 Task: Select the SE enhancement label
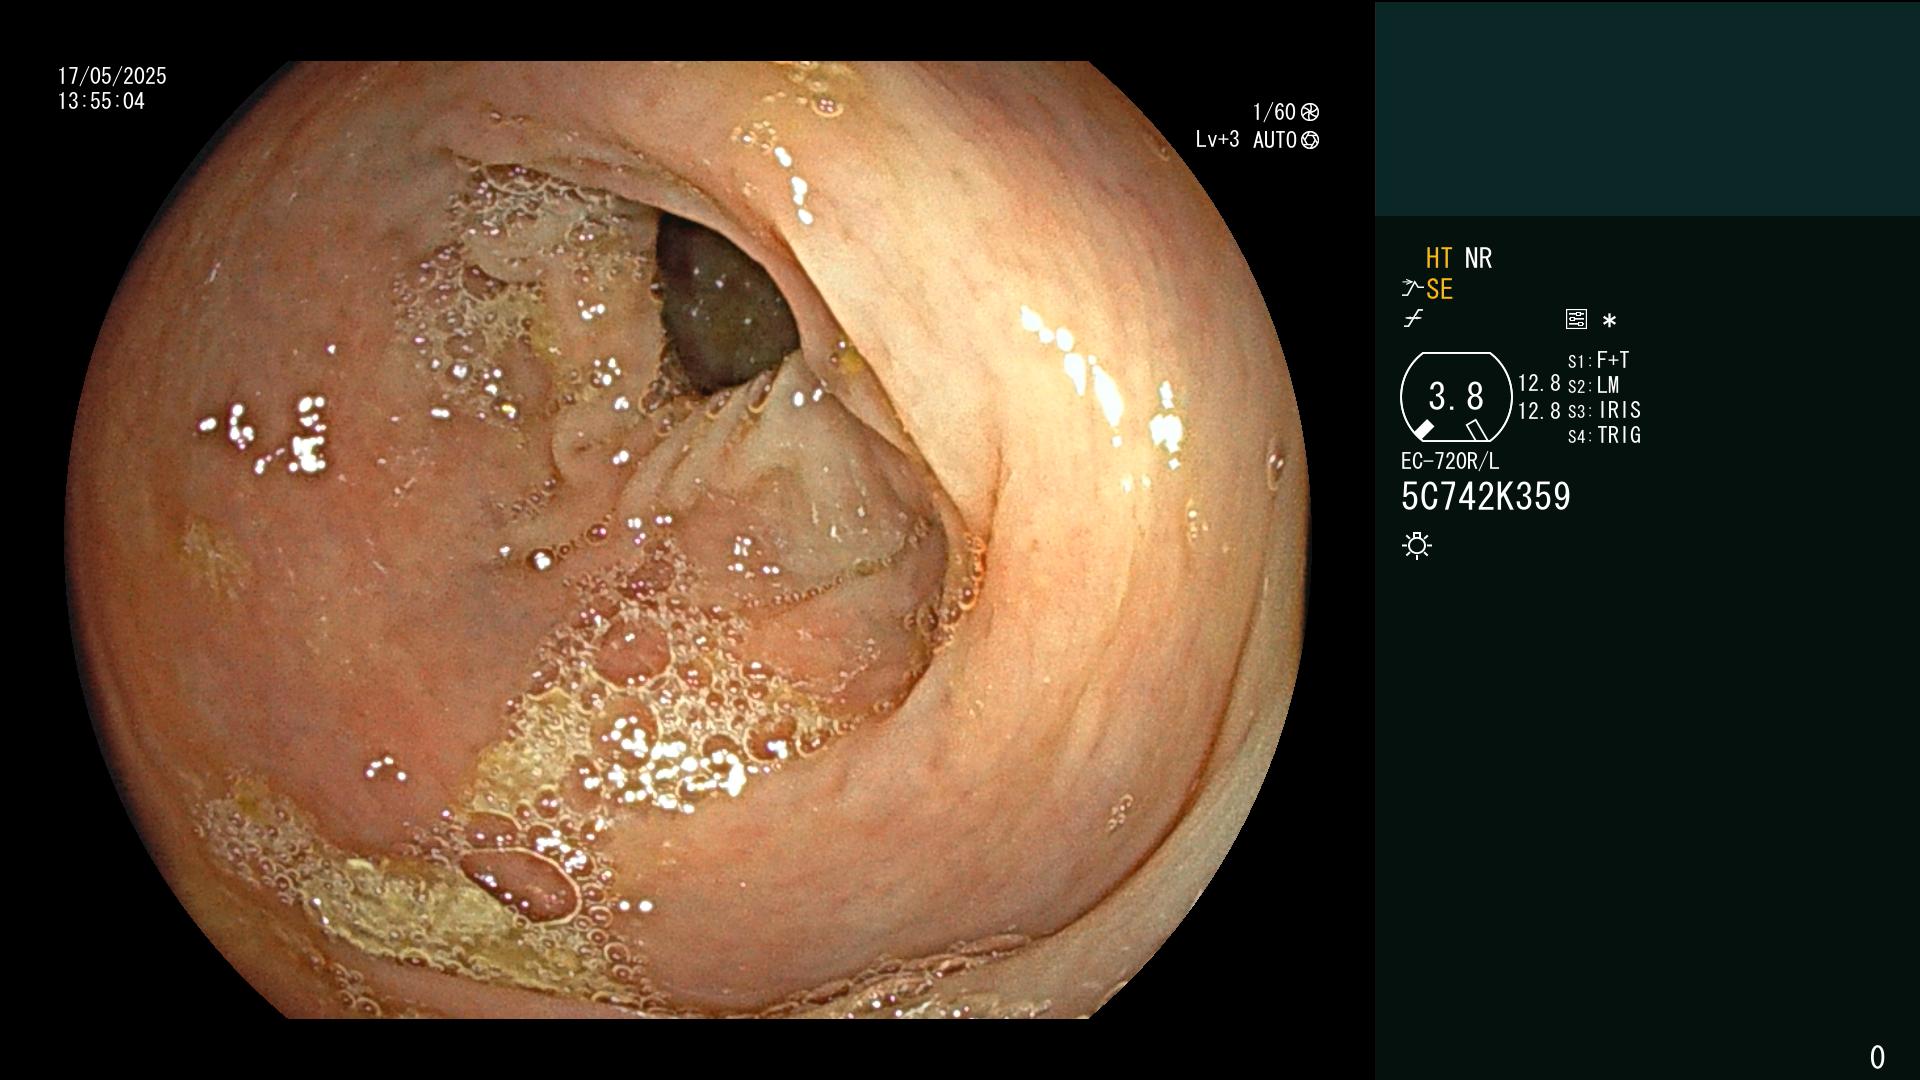point(1439,290)
